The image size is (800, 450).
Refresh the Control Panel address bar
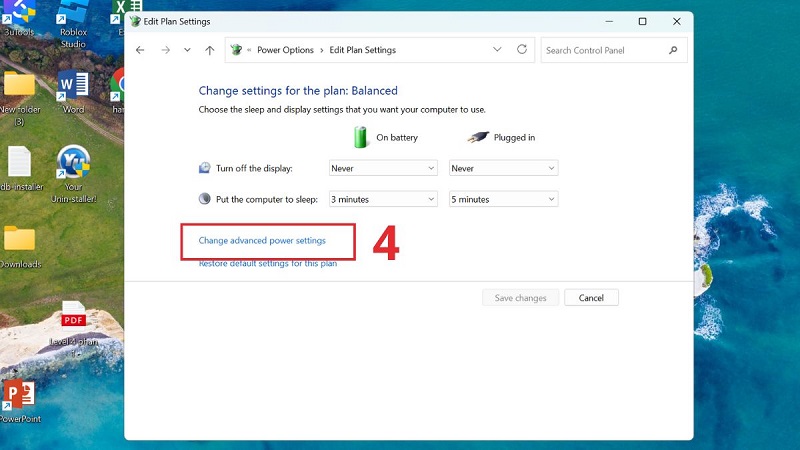click(522, 50)
